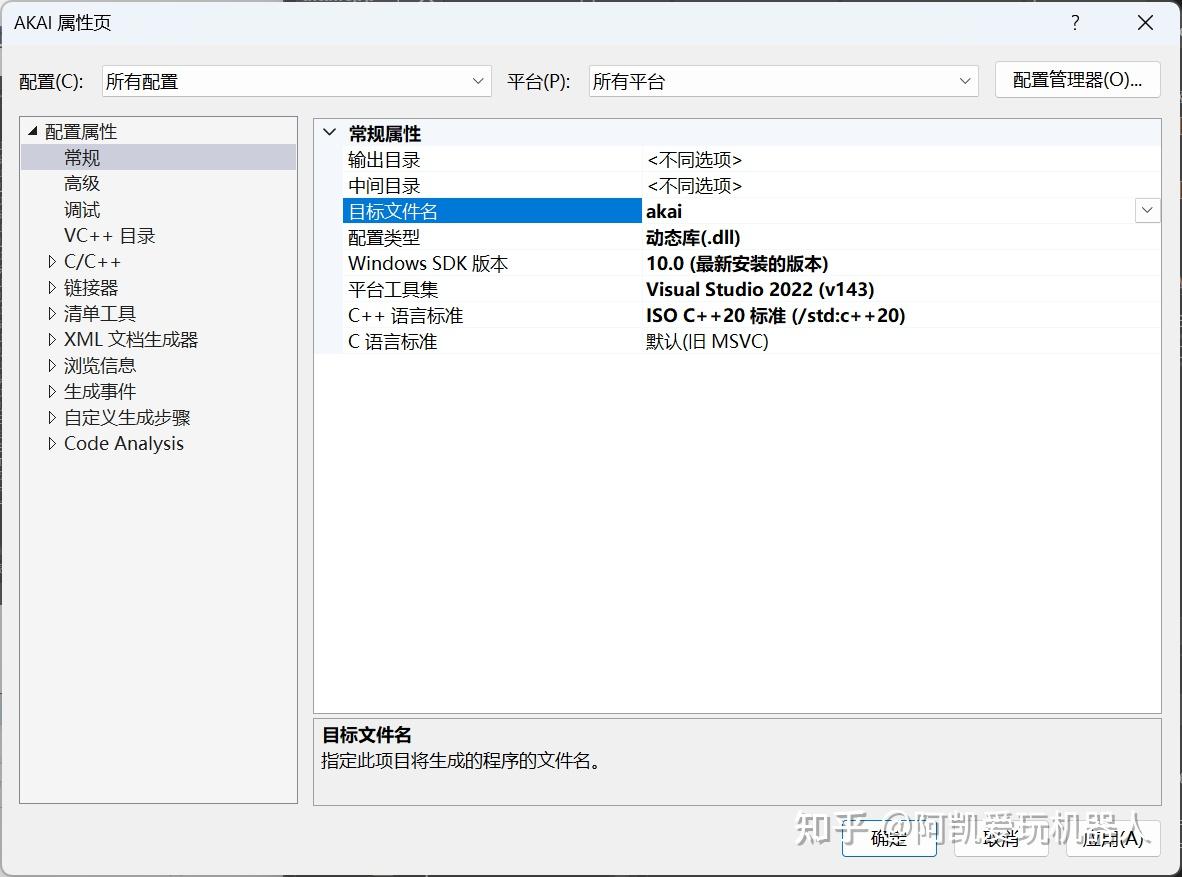Screen dimensions: 1182x877
Task: Open the 目标文件名 value dropdown arrow
Action: point(1146,210)
